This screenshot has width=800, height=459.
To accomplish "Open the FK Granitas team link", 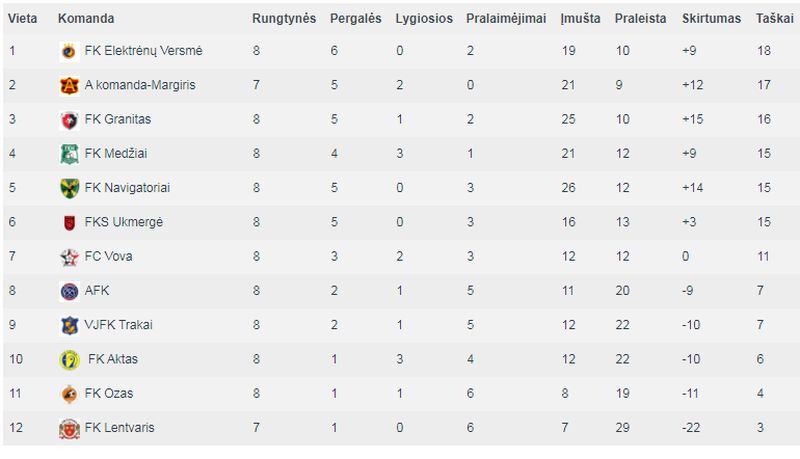I will click(118, 119).
